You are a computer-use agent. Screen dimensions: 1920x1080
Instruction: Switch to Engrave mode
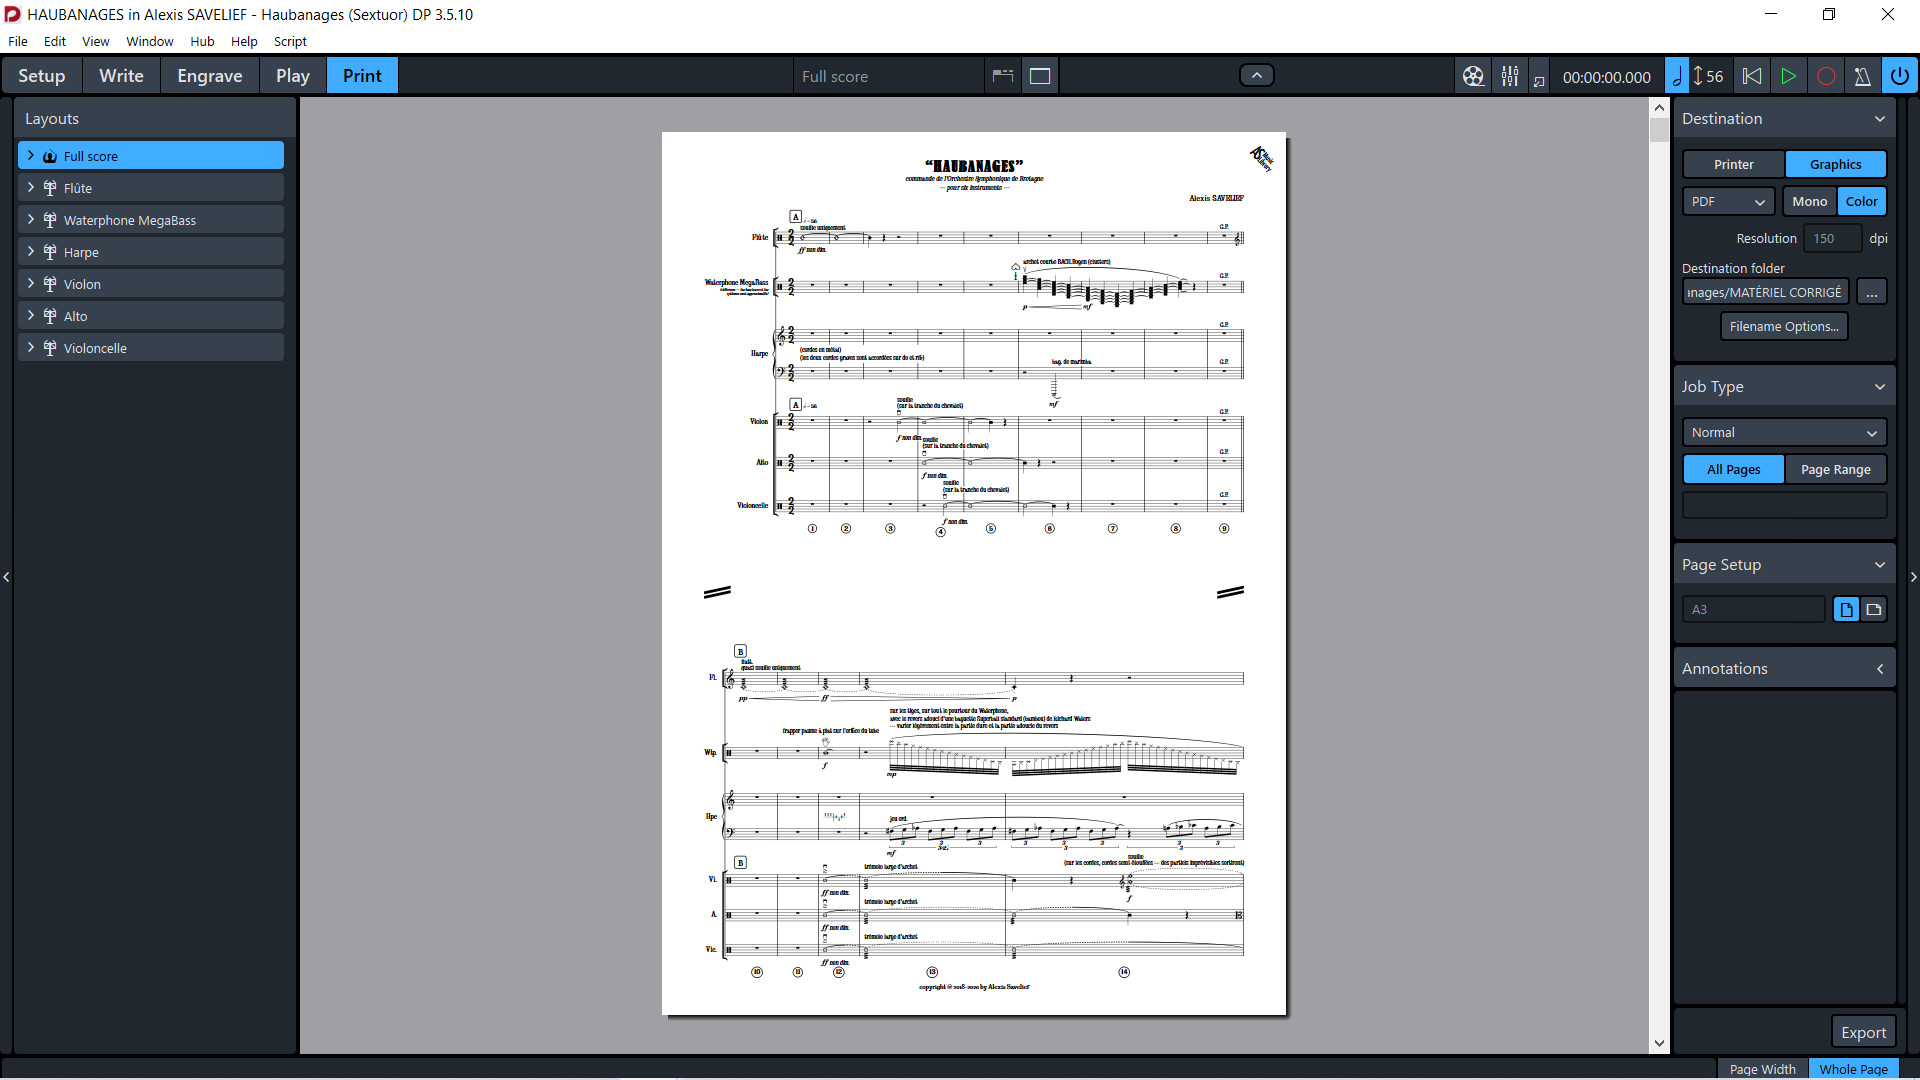point(210,76)
